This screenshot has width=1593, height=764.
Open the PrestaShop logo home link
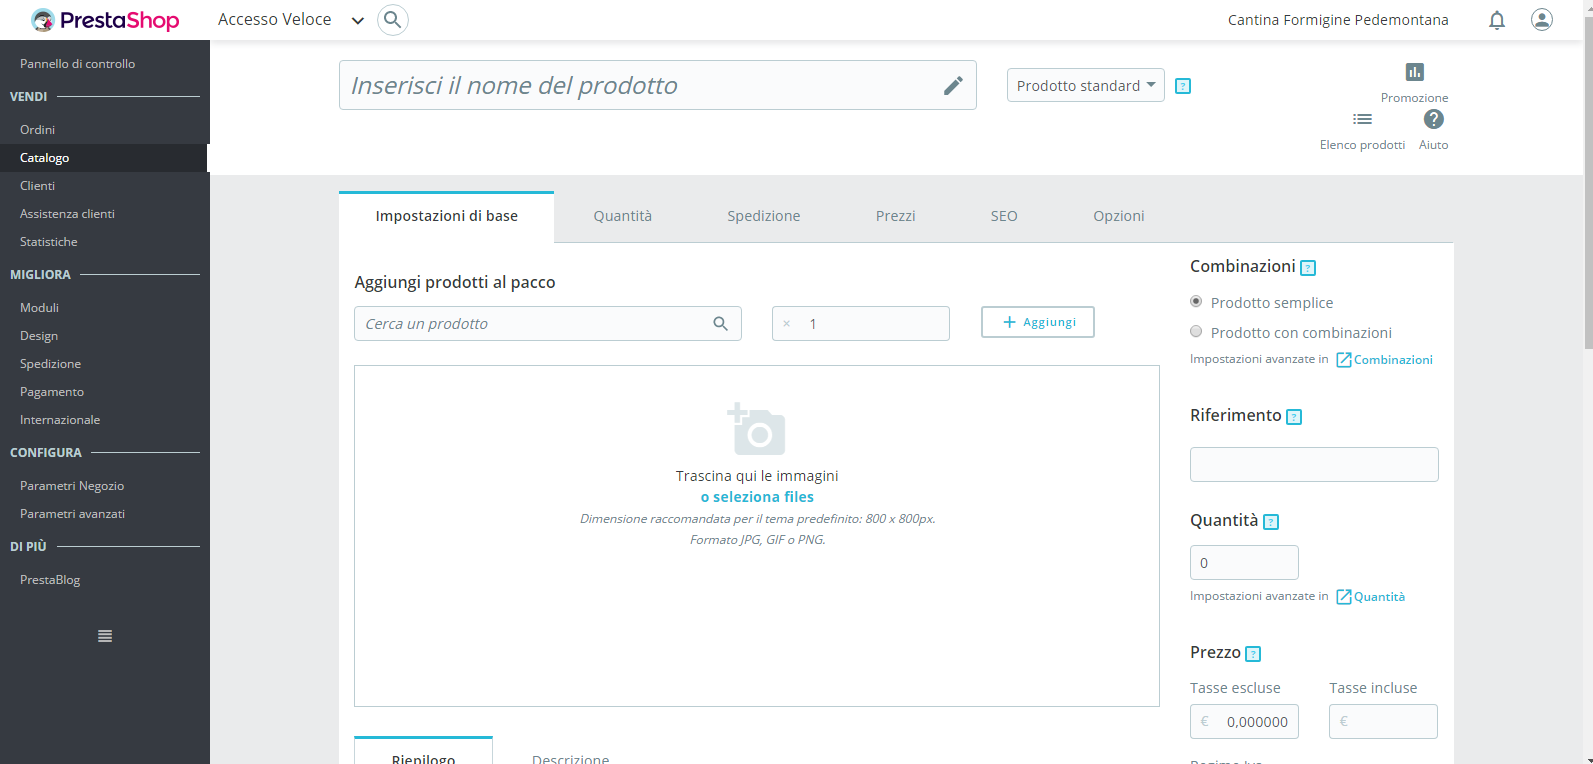(104, 20)
